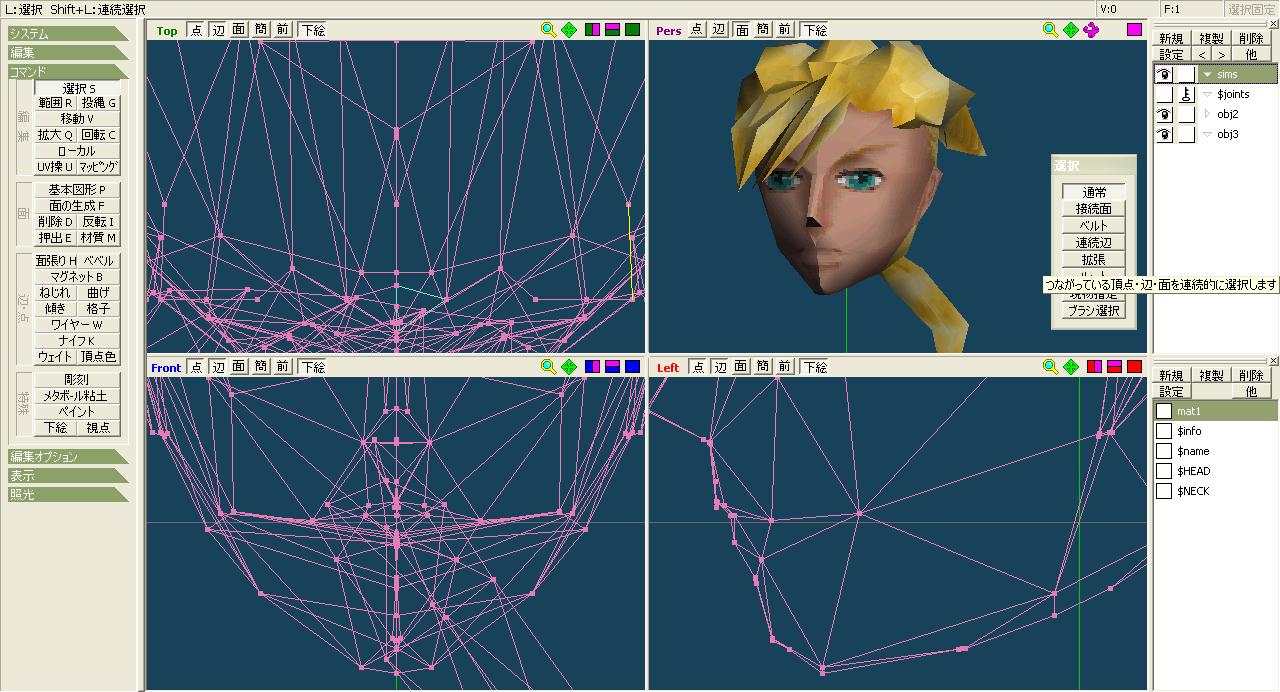Hide the obj3 object via eye icon
Viewport: 1280px width, 692px height.
pyautogui.click(x=1164, y=135)
